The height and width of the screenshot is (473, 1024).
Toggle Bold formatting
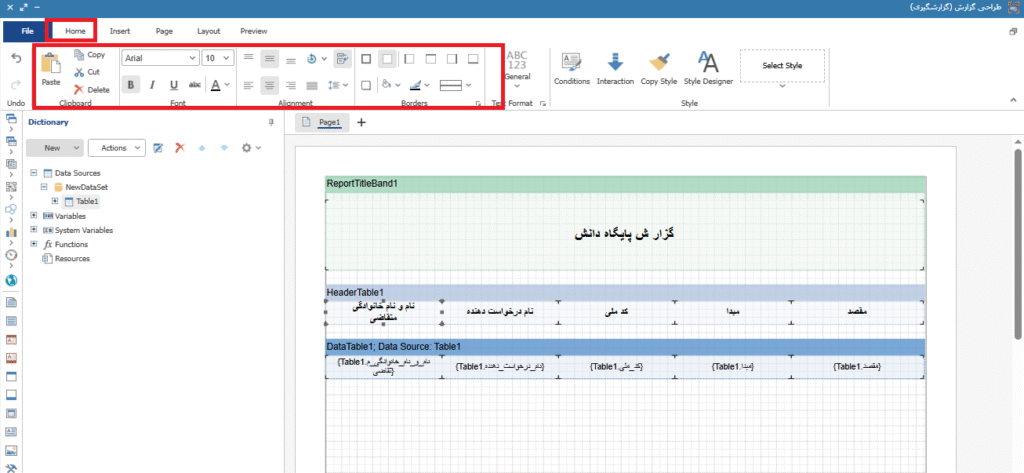pyautogui.click(x=131, y=85)
